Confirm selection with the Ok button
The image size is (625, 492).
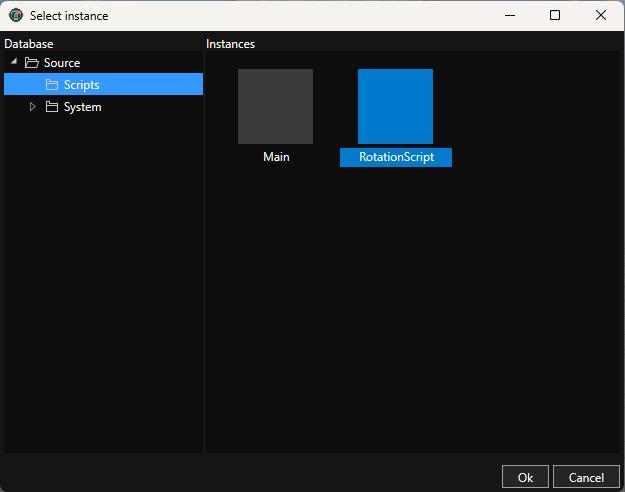(x=525, y=477)
